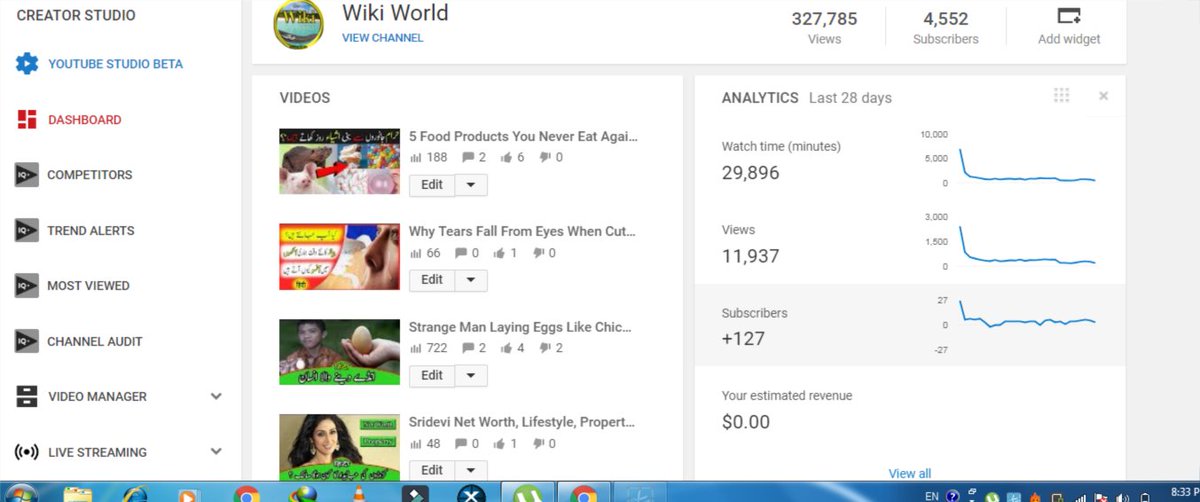This screenshot has width=1200, height=502.
Task: Click the Video Manager icon
Action: [x=27, y=397]
